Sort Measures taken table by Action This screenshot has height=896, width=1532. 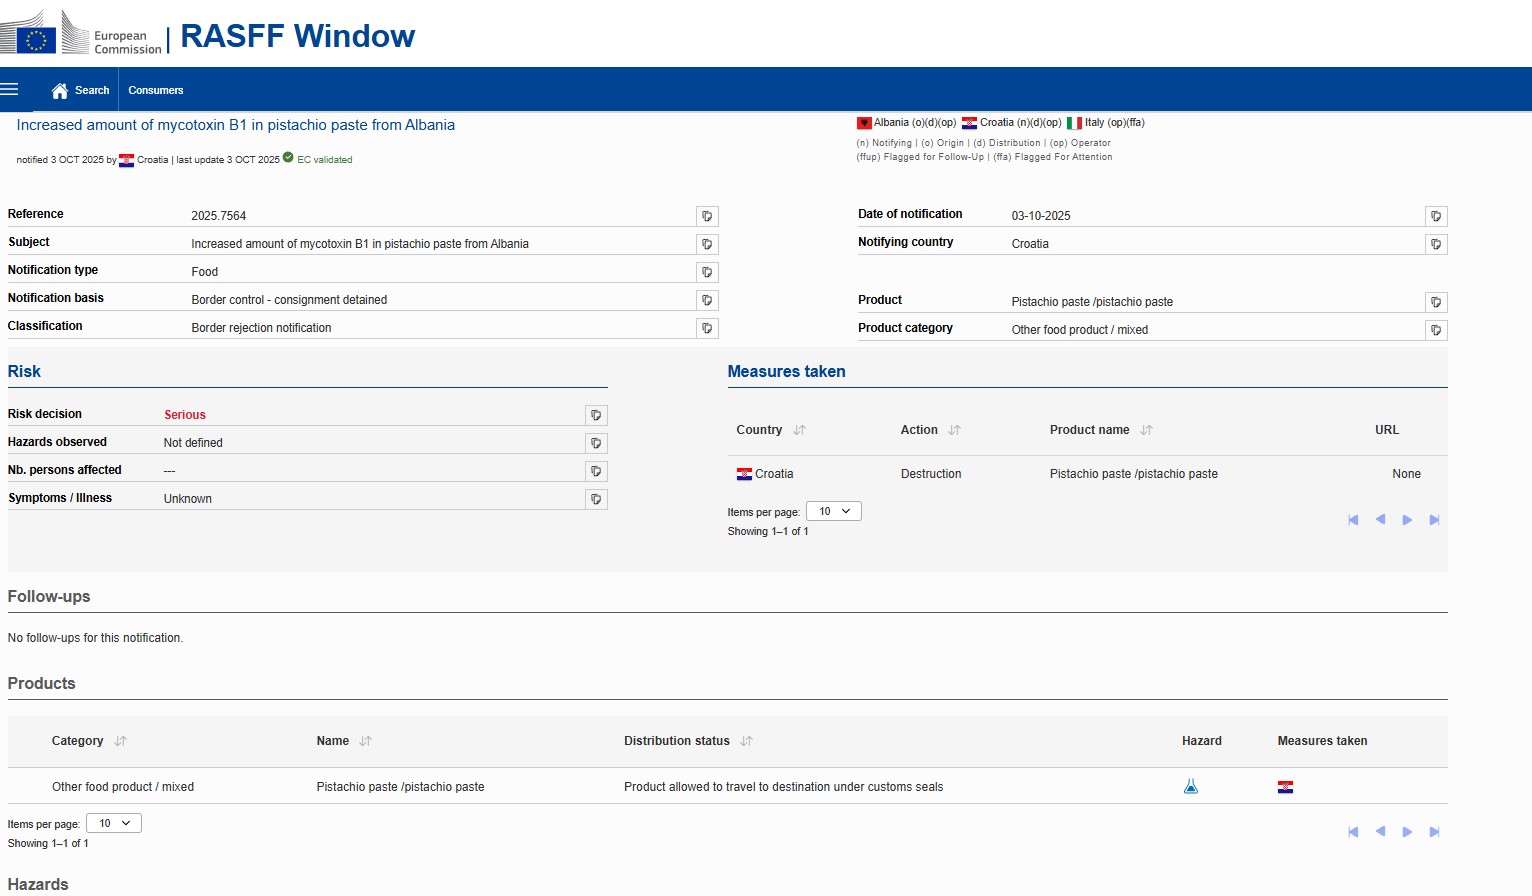coord(954,430)
